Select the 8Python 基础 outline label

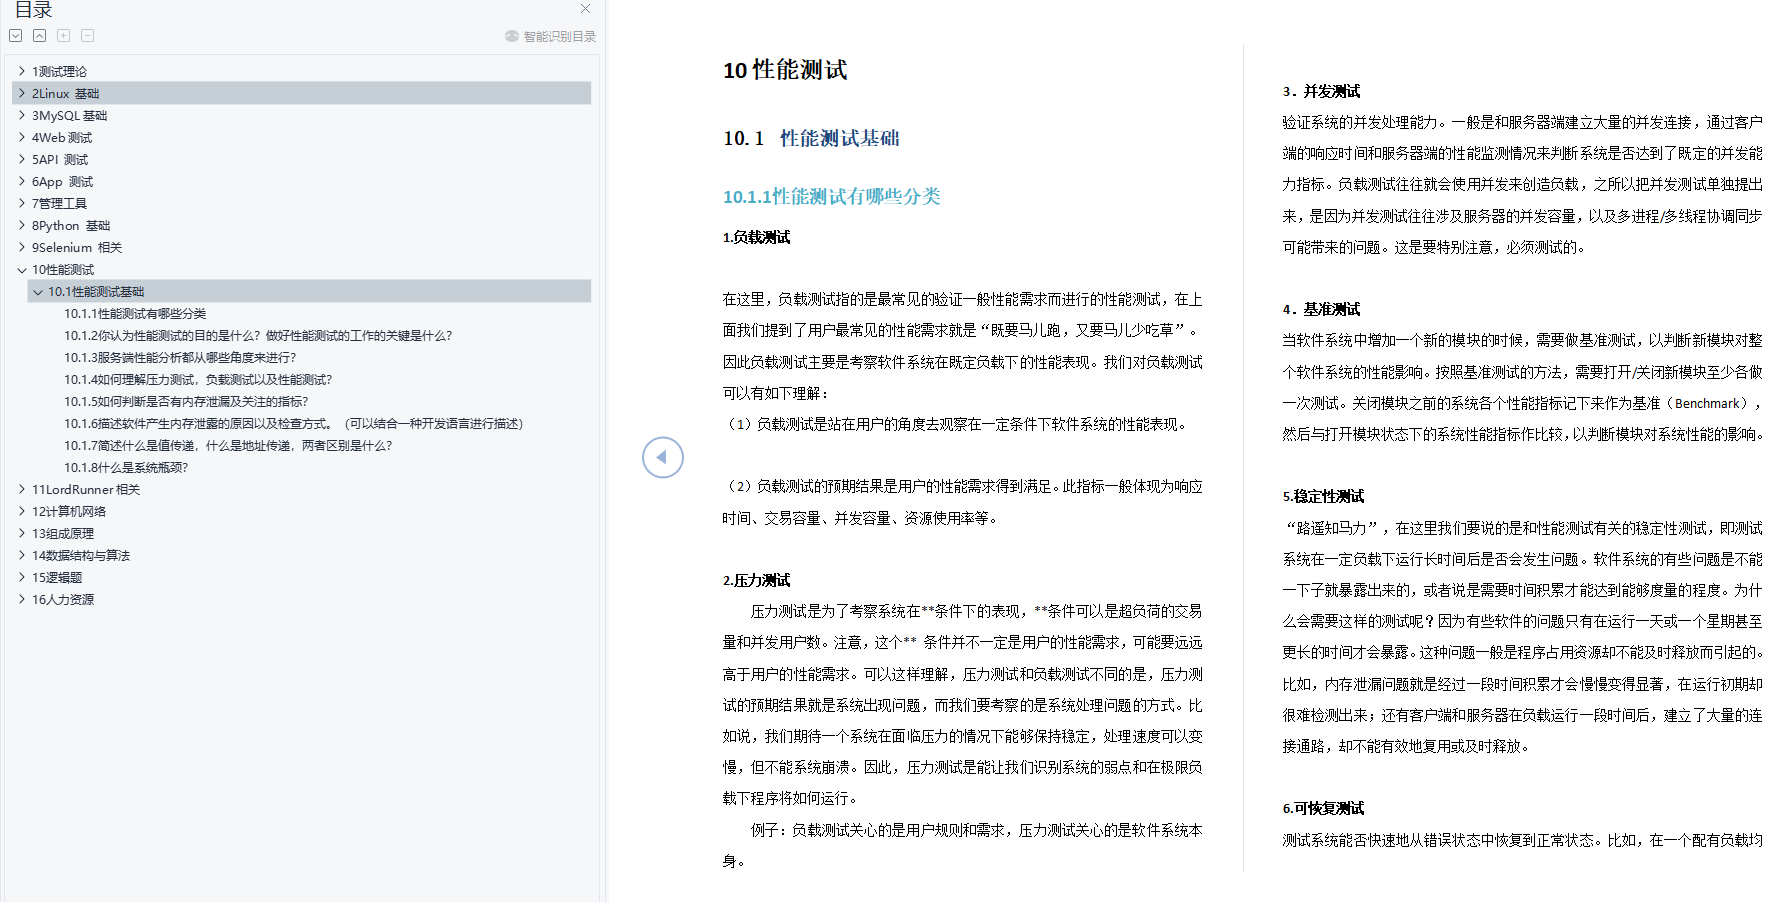tap(71, 225)
